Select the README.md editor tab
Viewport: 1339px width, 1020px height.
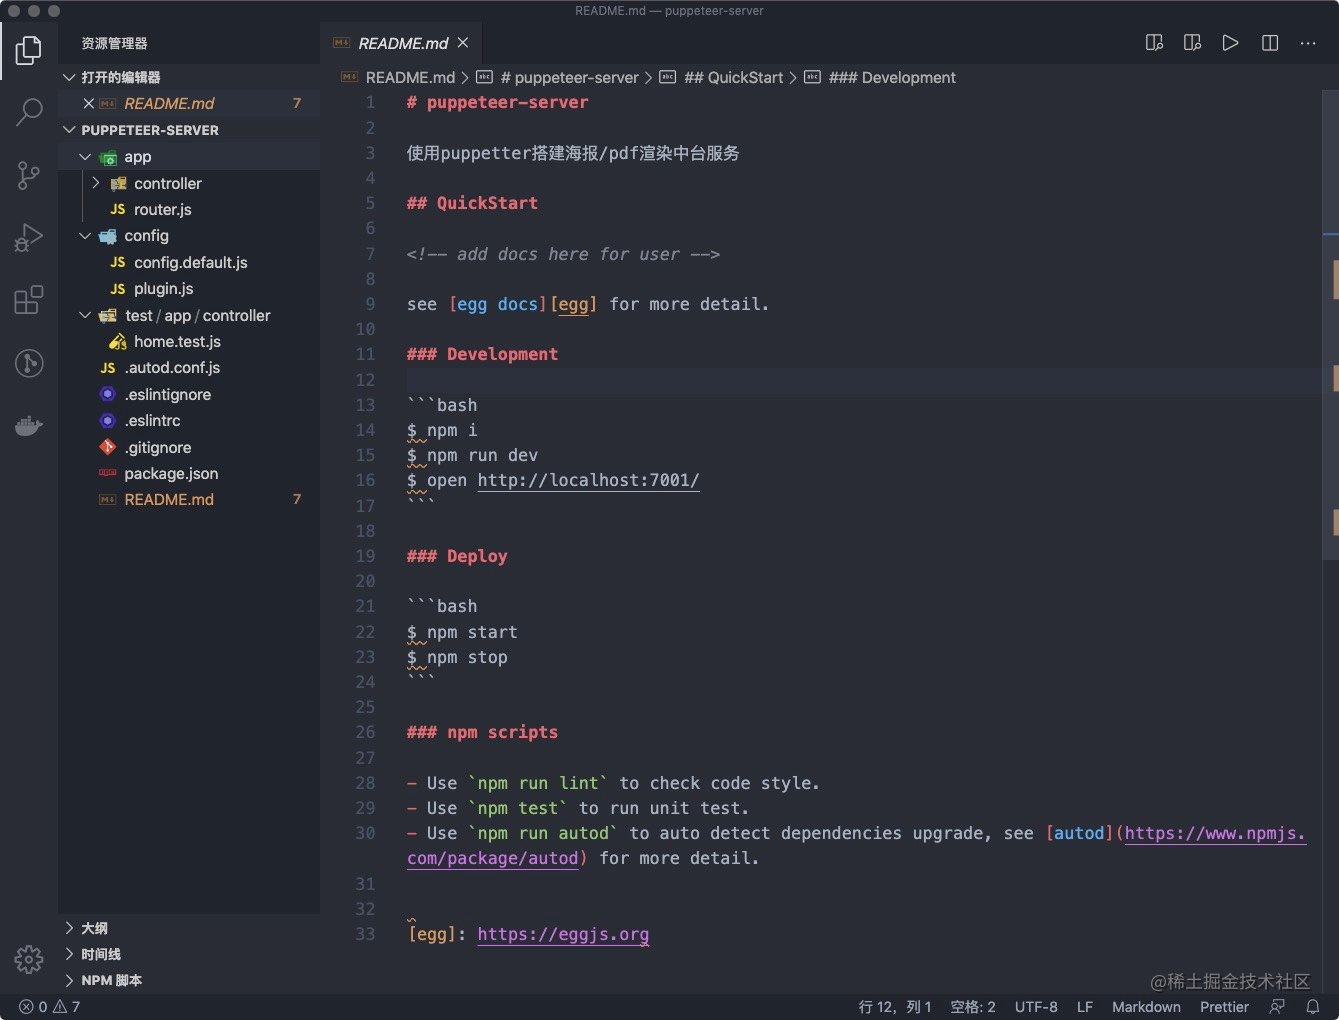tap(402, 43)
